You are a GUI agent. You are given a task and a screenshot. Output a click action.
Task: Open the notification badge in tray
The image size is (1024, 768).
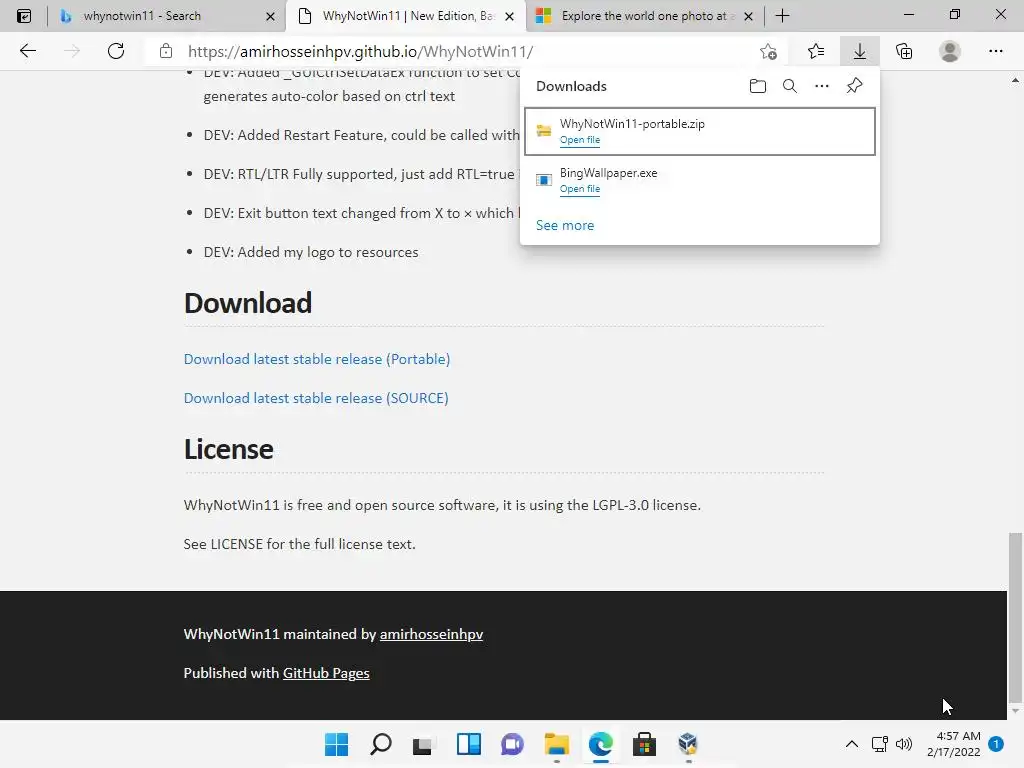(996, 743)
